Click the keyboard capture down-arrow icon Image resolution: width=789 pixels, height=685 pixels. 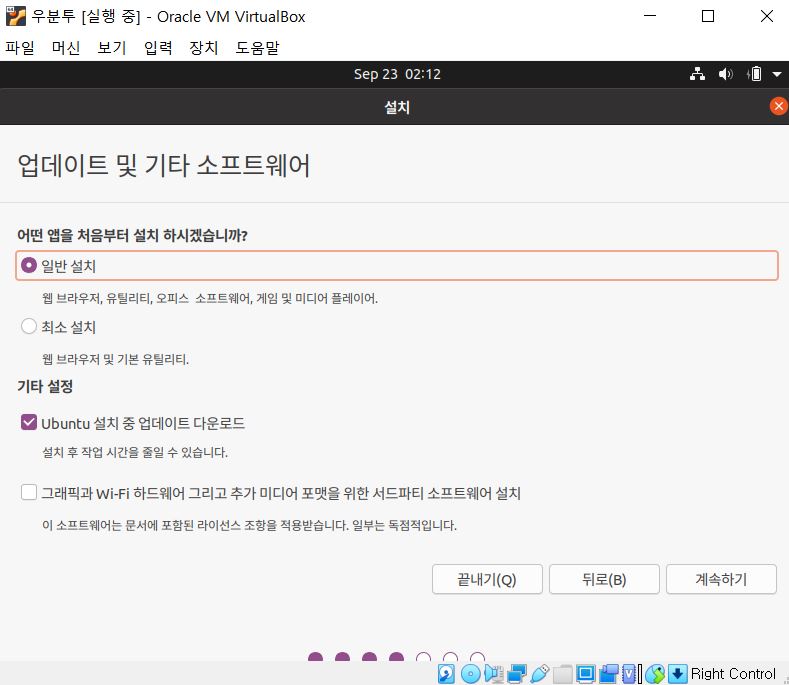pos(677,674)
